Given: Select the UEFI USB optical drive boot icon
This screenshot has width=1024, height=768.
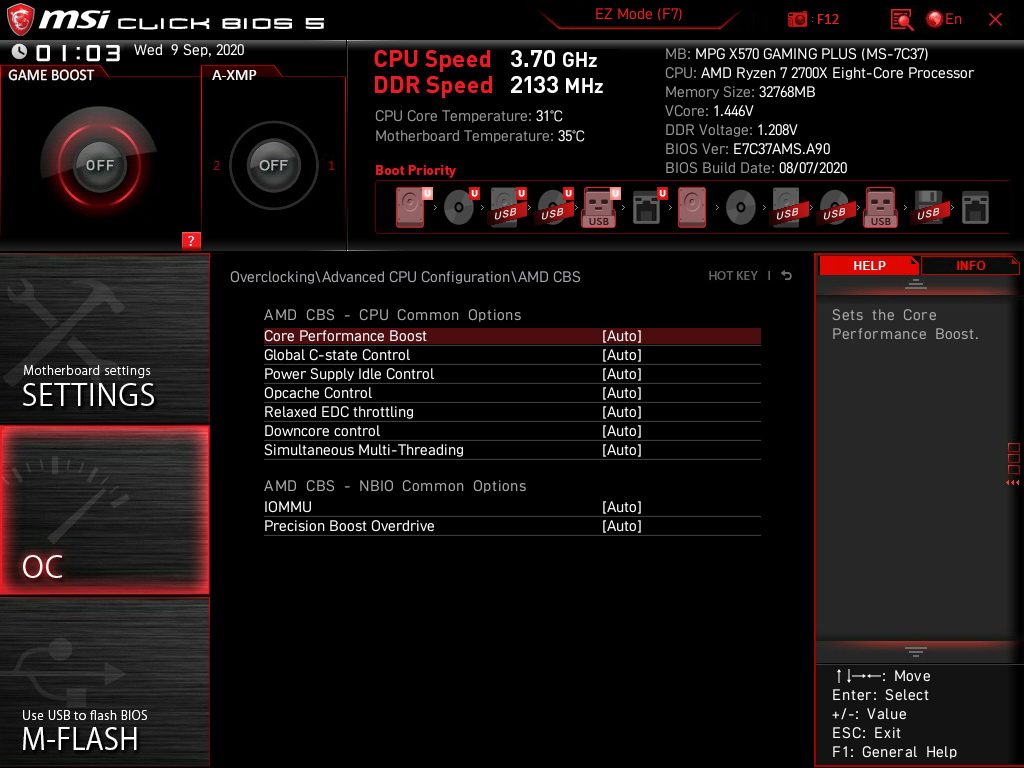Looking at the screenshot, I should coord(554,207).
